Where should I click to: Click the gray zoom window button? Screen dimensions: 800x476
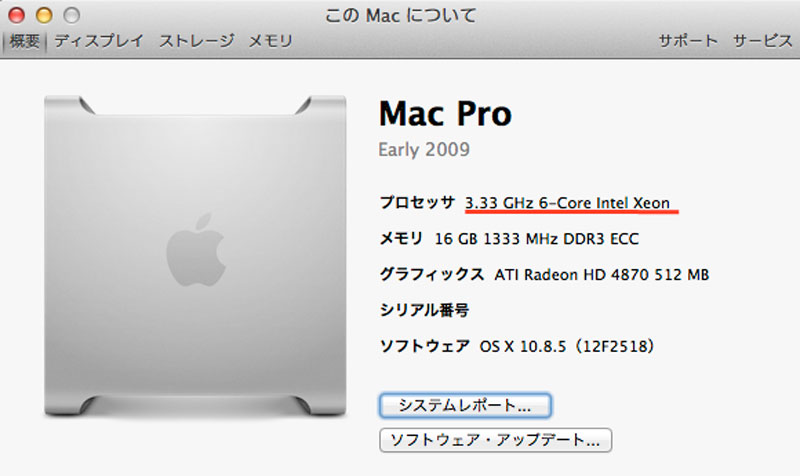(71, 15)
